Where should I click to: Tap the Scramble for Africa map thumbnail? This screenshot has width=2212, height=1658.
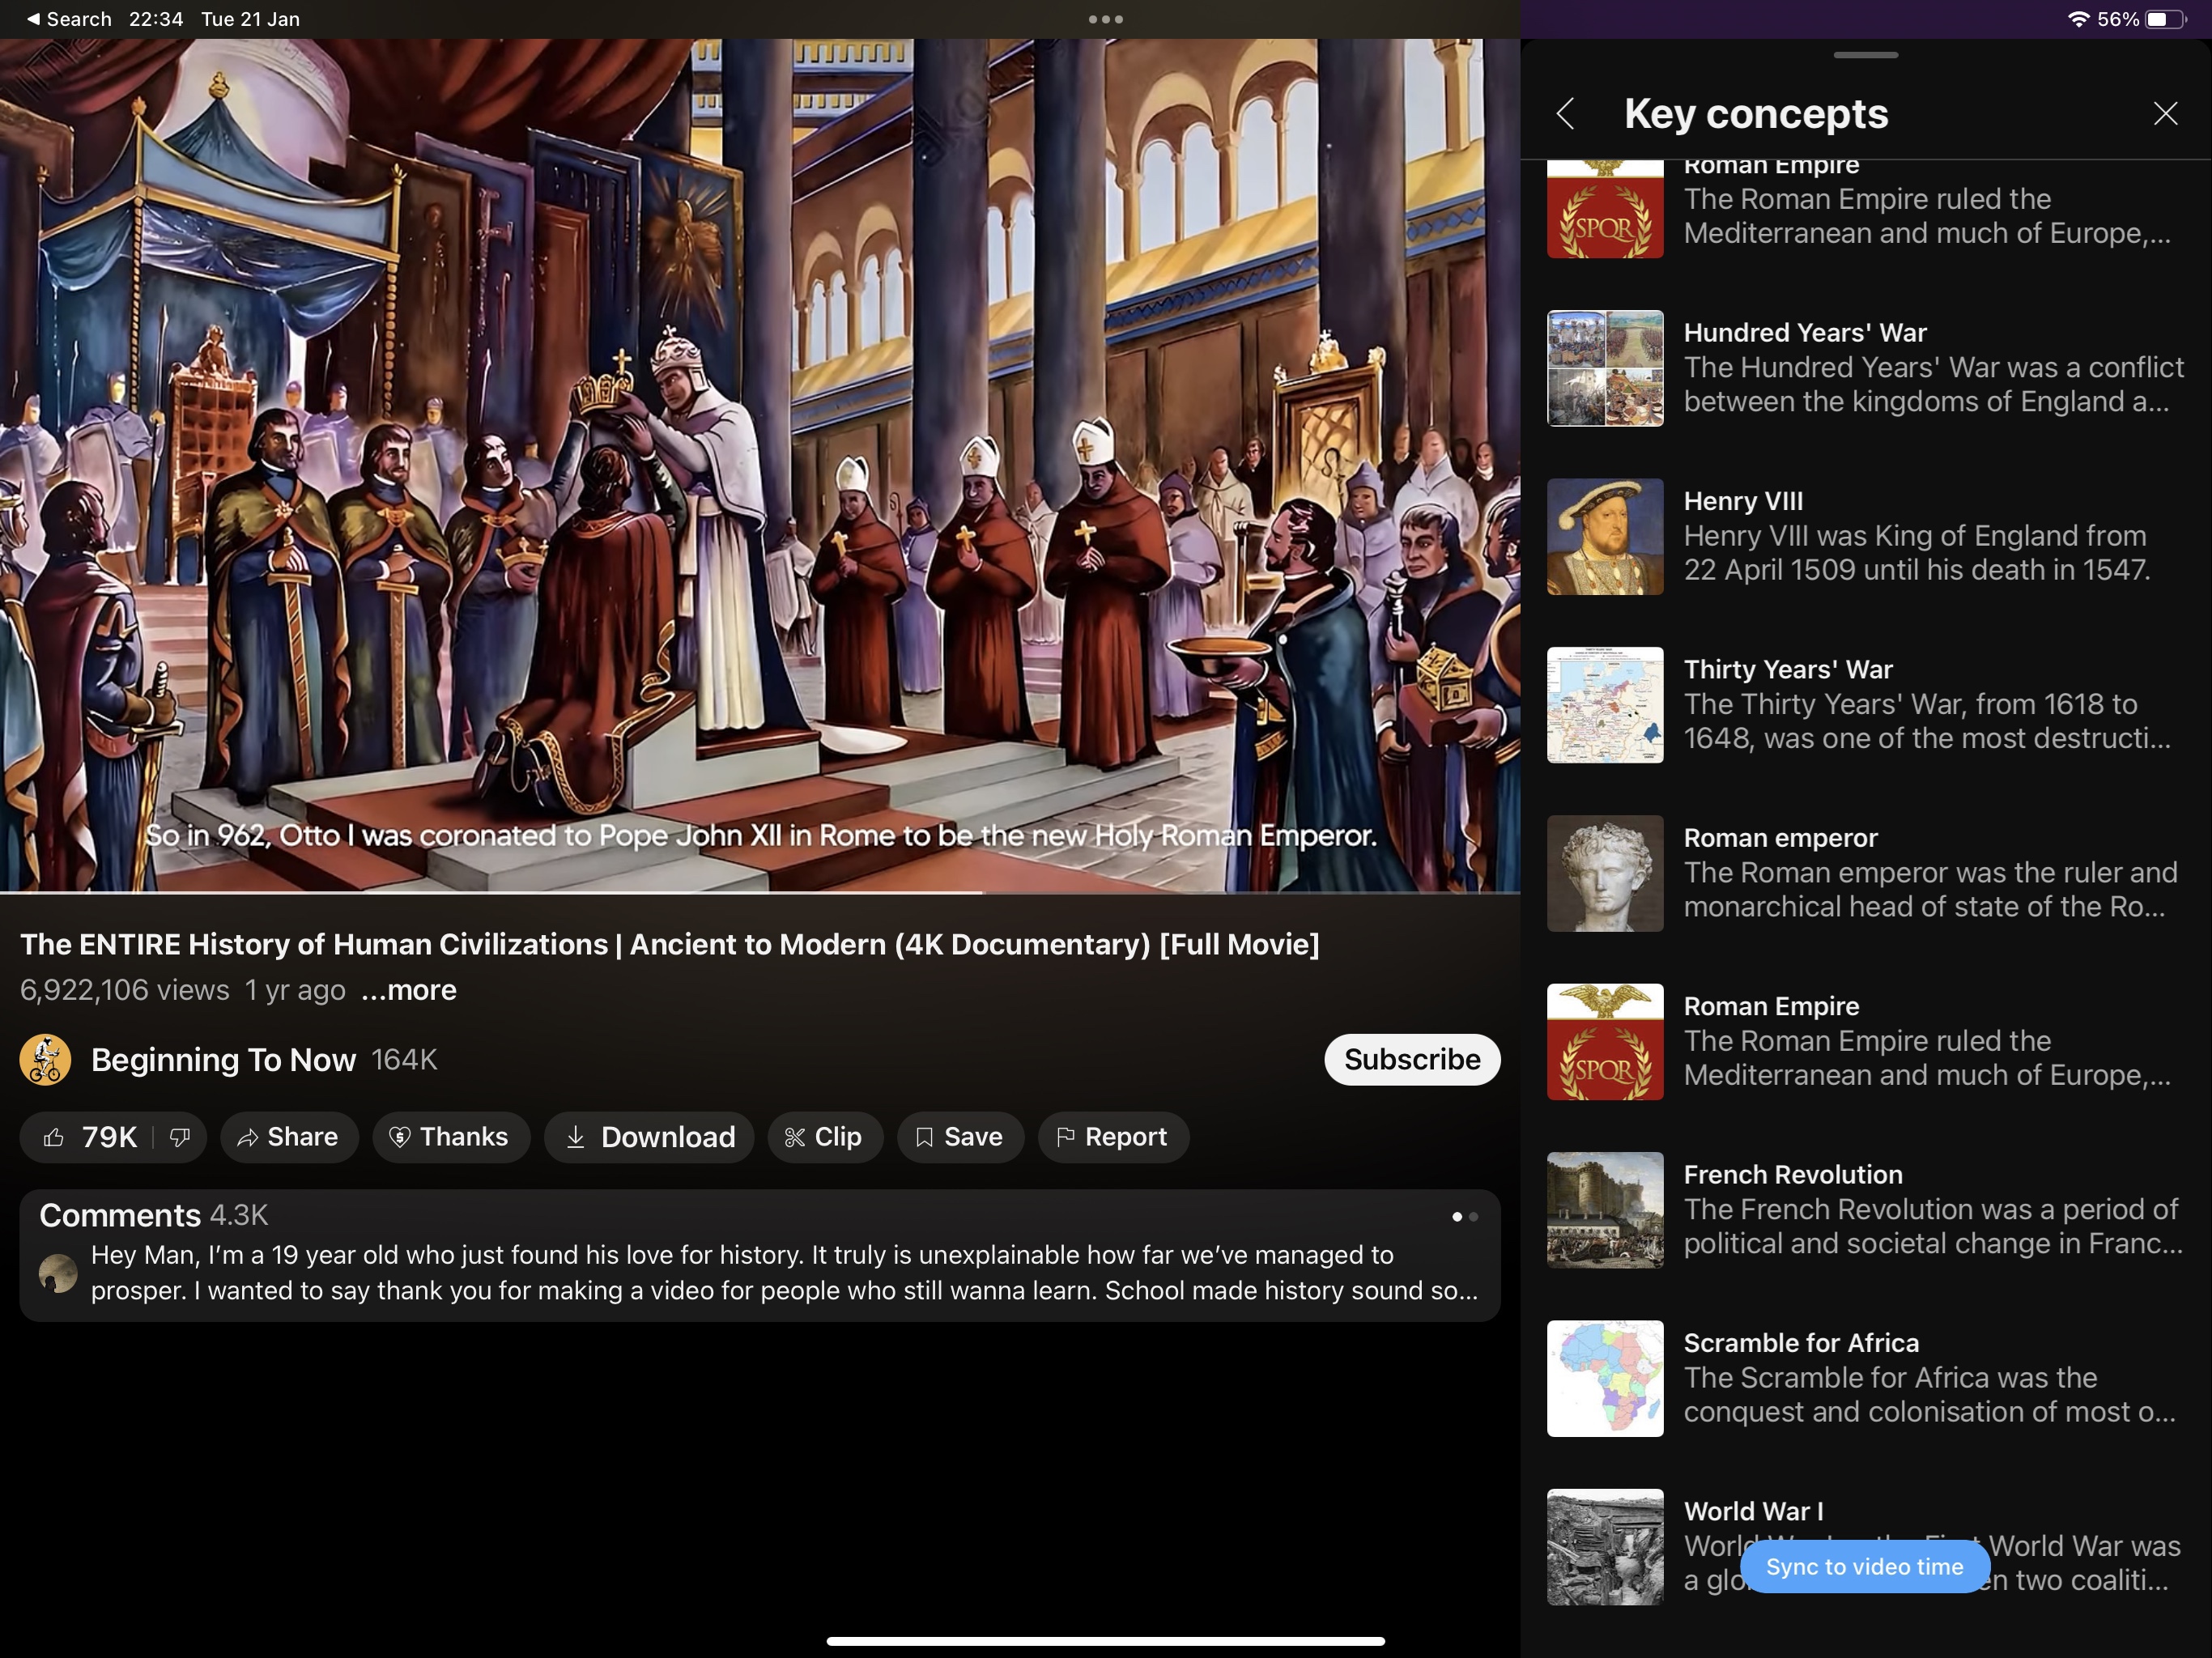point(1605,1378)
